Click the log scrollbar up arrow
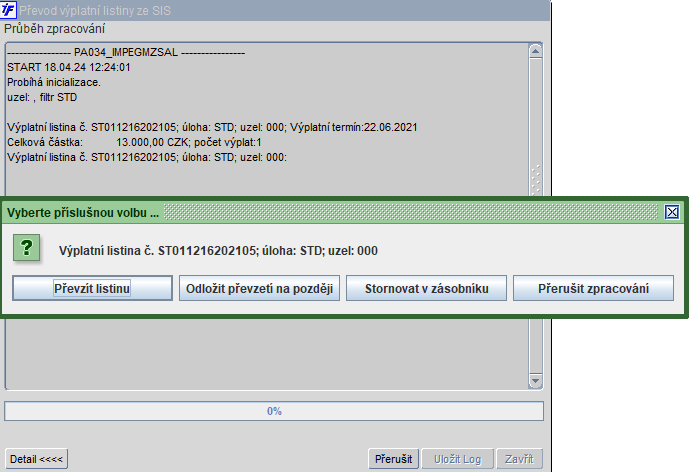Viewport: 691px width, 472px height. click(535, 51)
